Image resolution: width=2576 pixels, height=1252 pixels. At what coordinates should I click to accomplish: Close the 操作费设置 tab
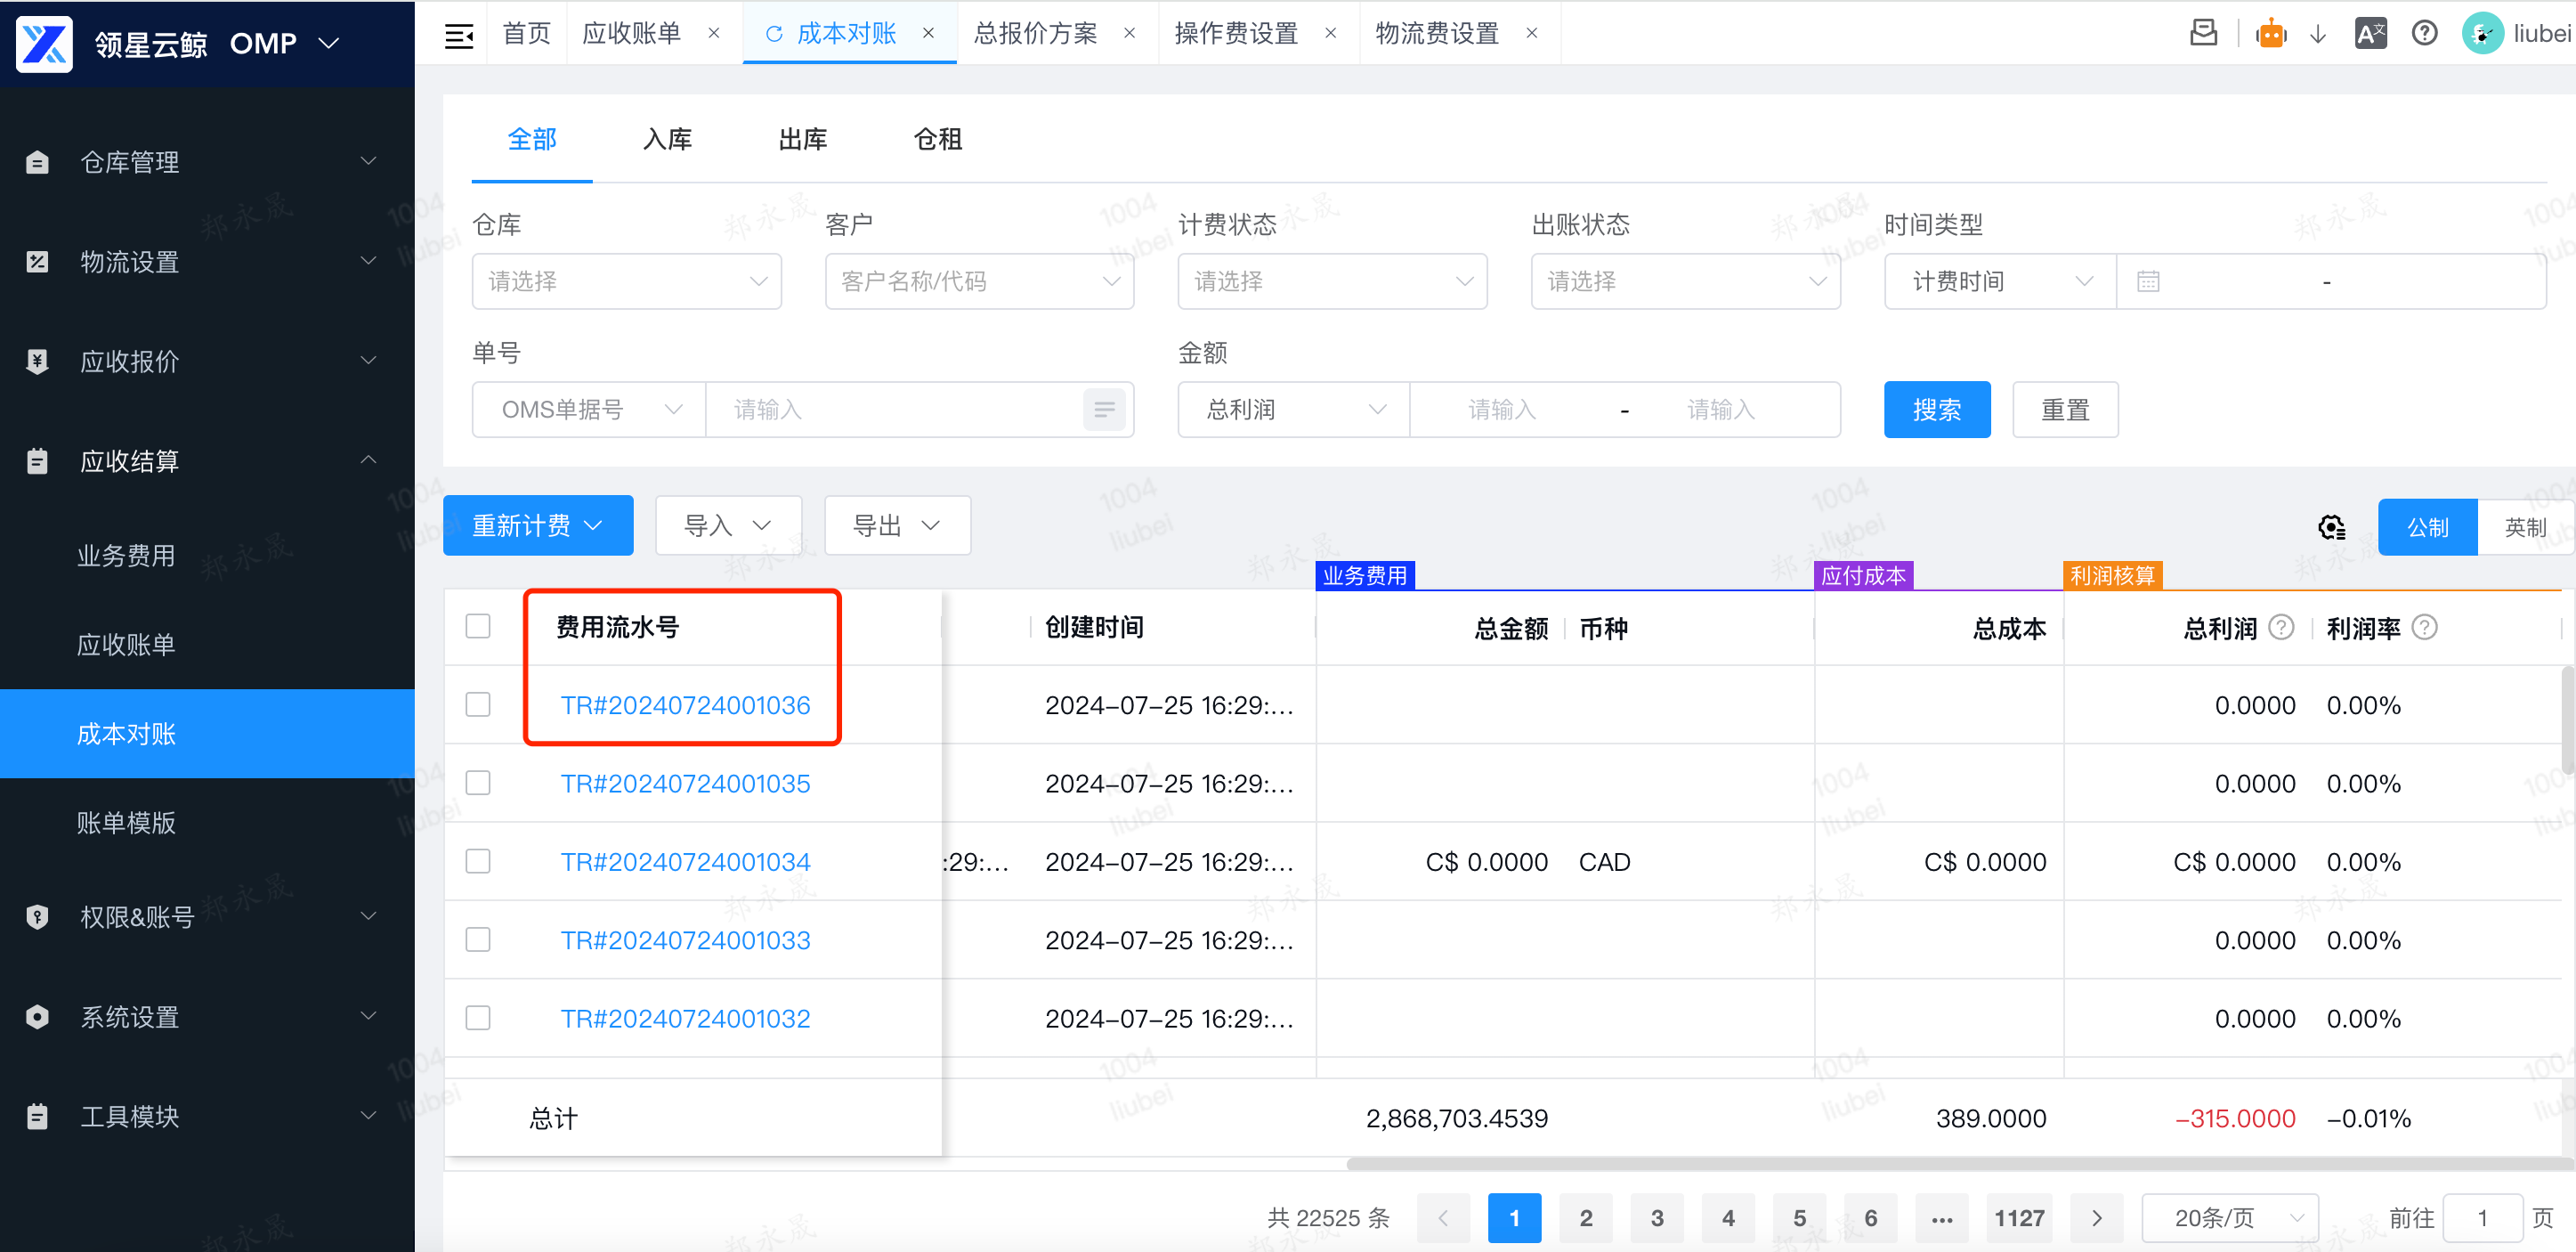coord(1330,33)
